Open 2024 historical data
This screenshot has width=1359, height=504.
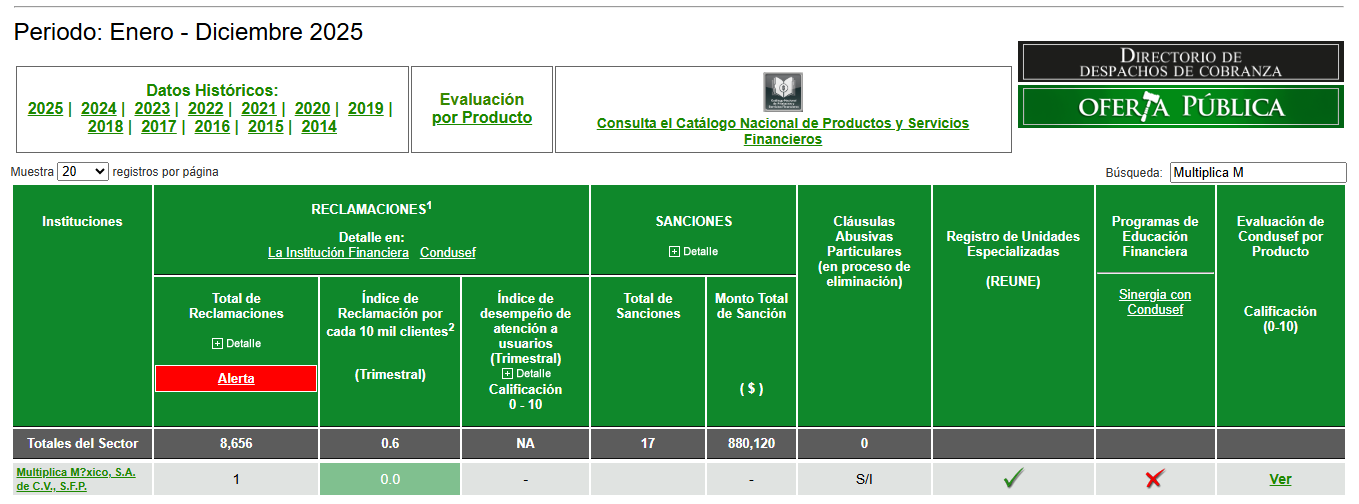point(99,109)
